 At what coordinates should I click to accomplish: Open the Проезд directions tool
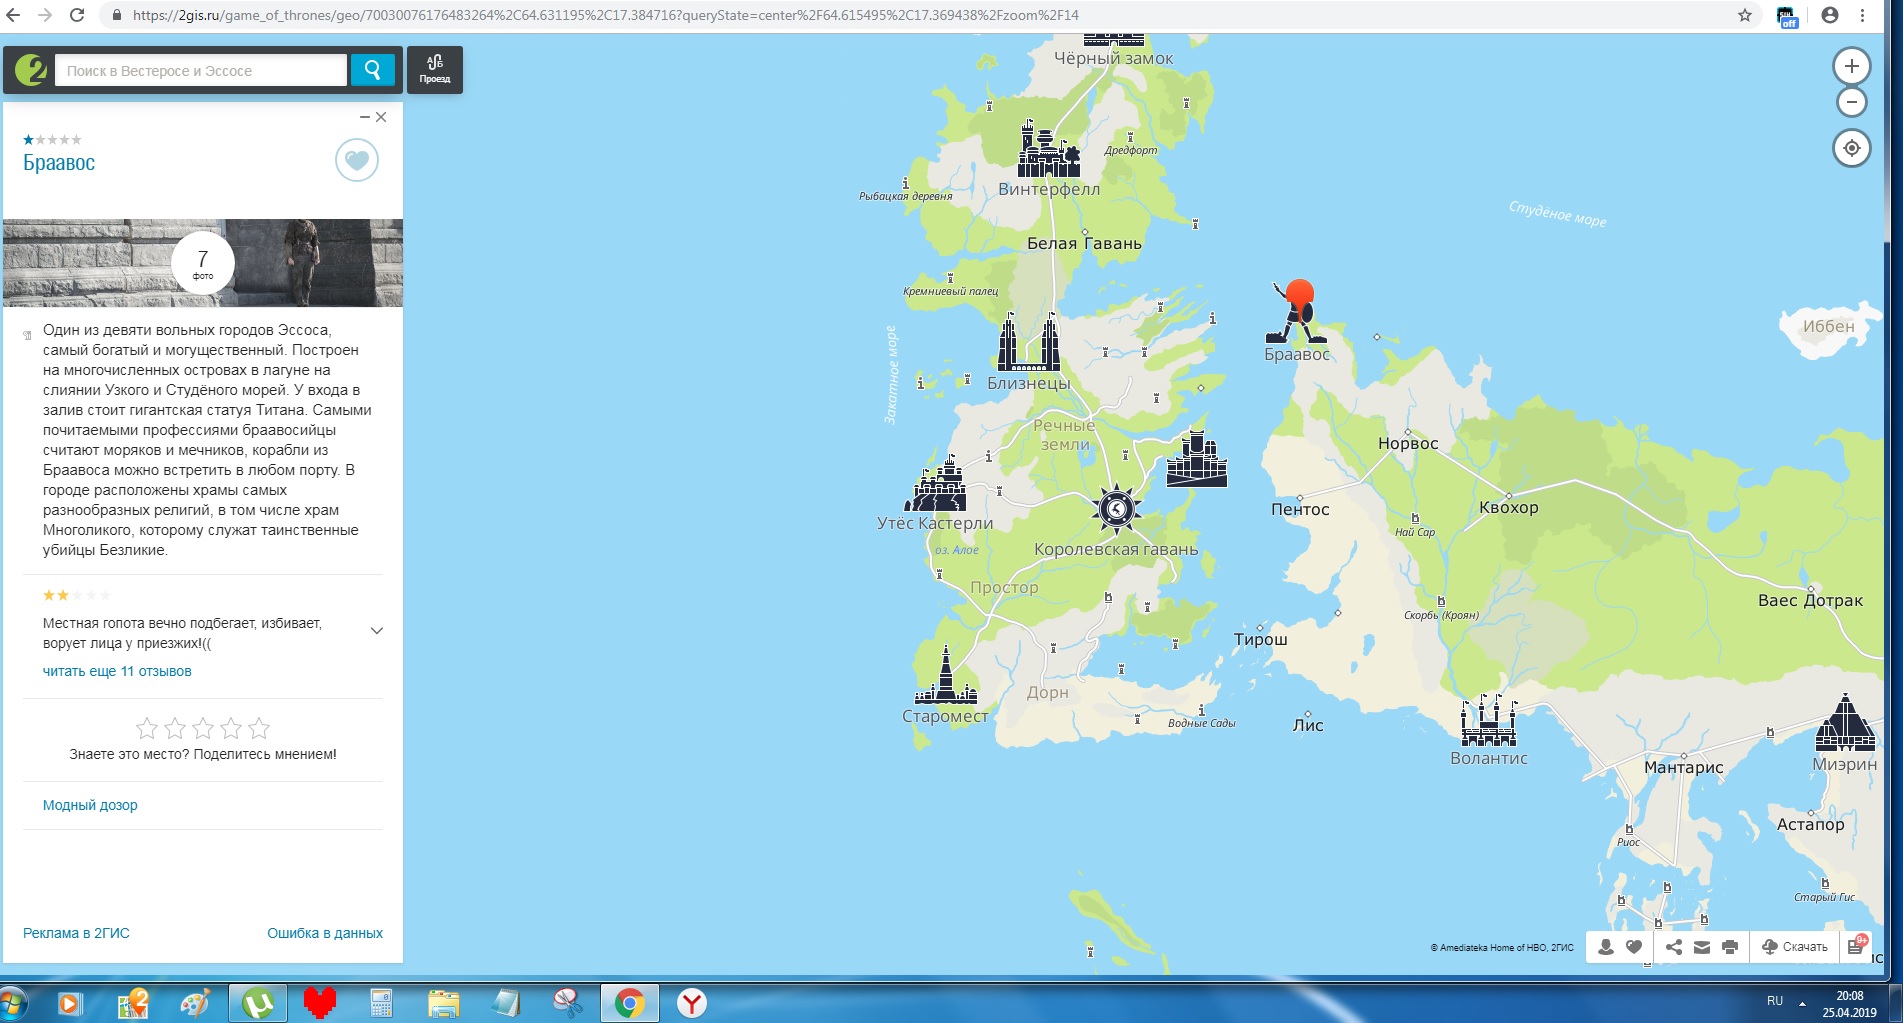coord(435,70)
